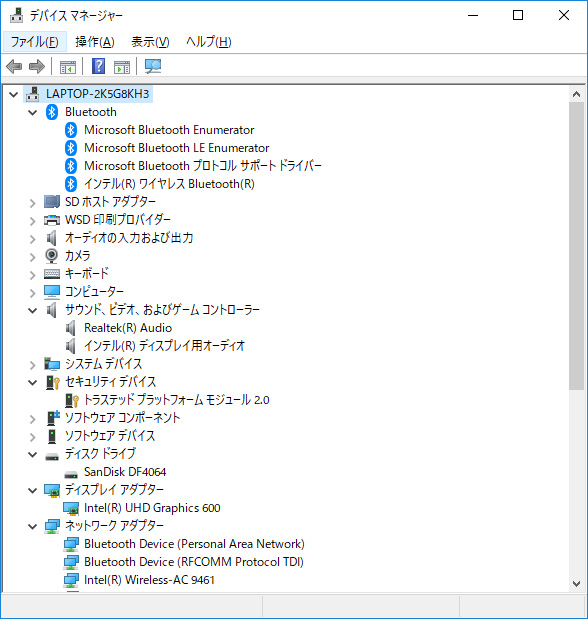Viewport: 588px width, 619px height.
Task: Click the scrollbar up arrow
Action: point(577,94)
